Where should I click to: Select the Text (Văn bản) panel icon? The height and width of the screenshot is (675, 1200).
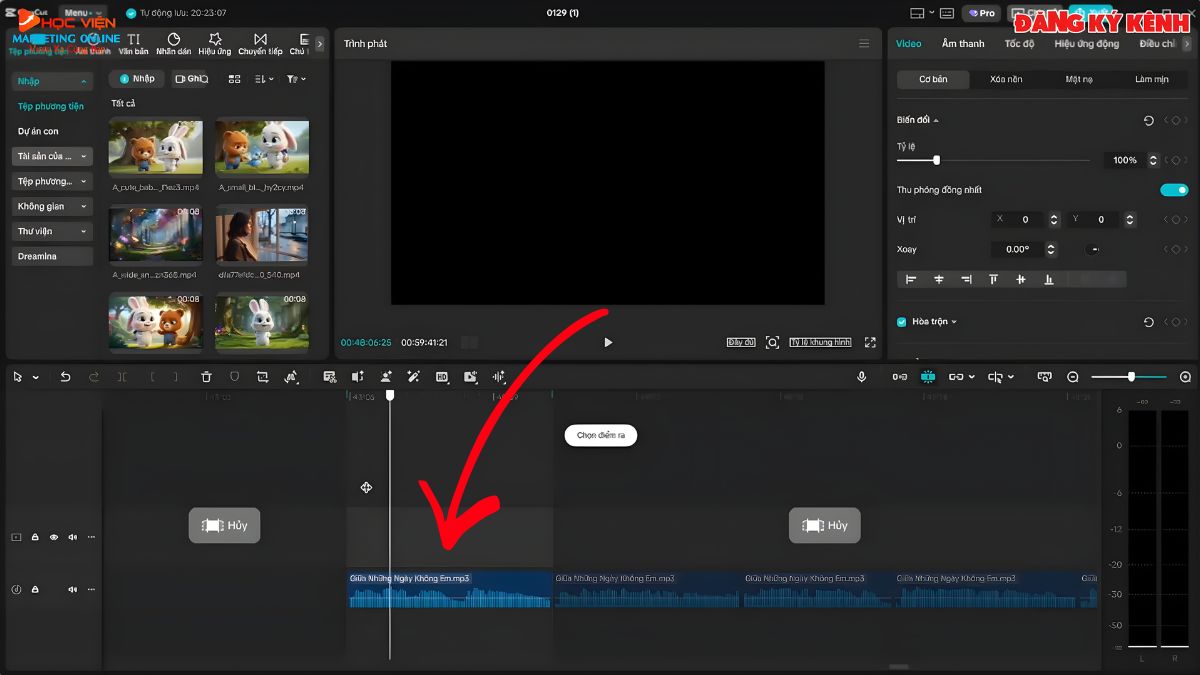[x=135, y=42]
